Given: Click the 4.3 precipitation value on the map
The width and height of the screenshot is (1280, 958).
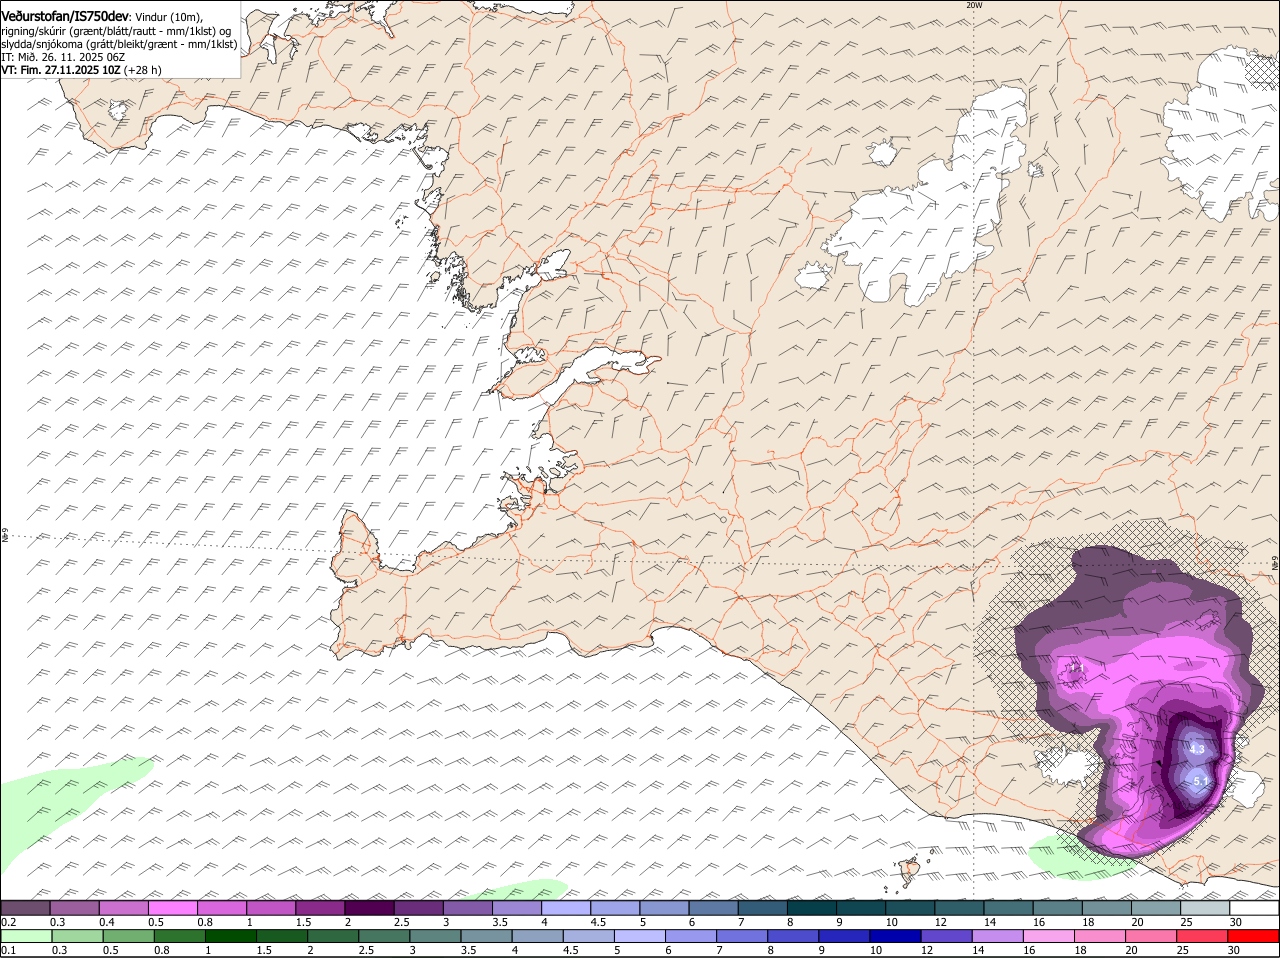Looking at the screenshot, I should coord(1197,748).
